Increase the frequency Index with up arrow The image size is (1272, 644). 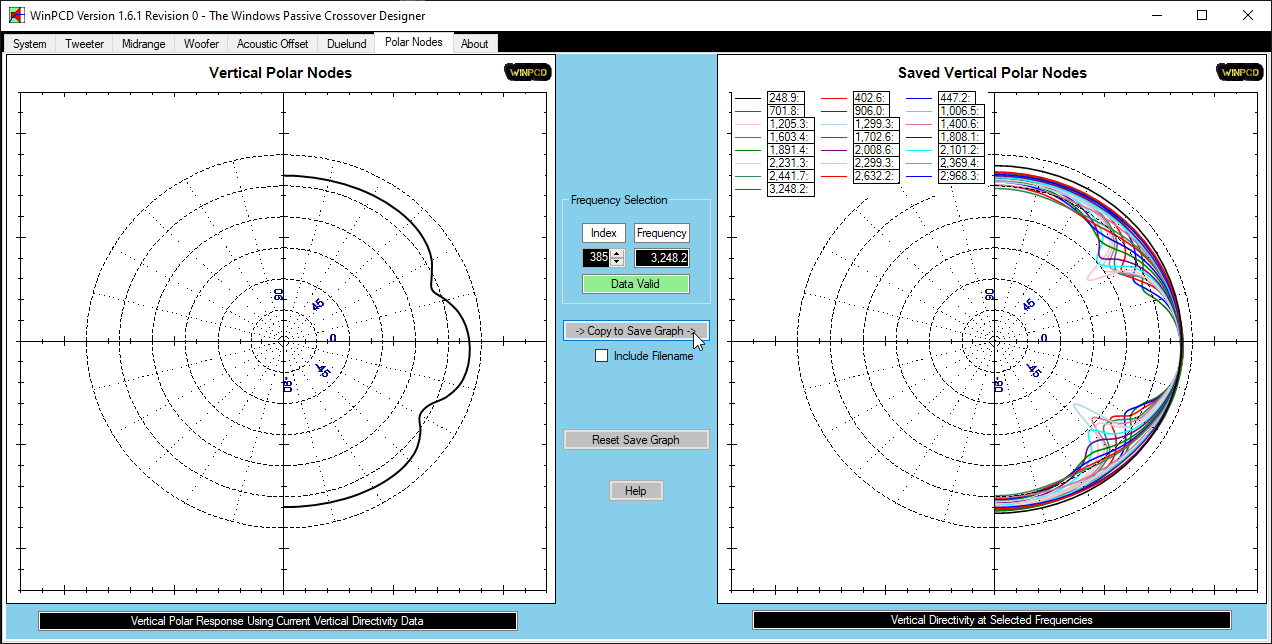click(617, 253)
